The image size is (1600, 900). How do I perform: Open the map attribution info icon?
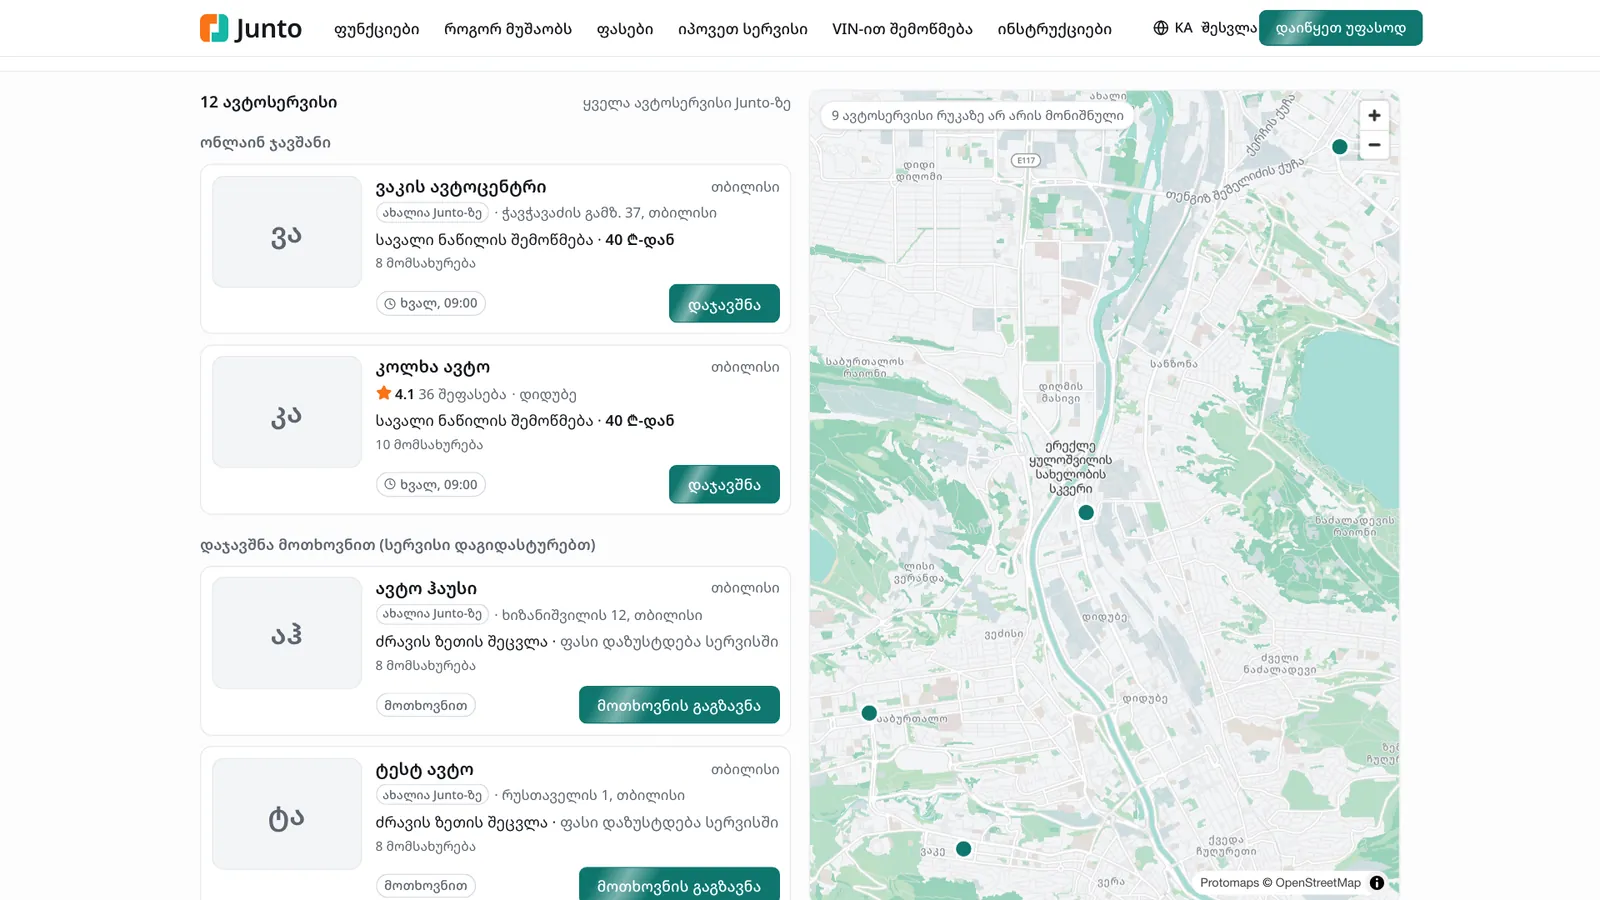1377,883
